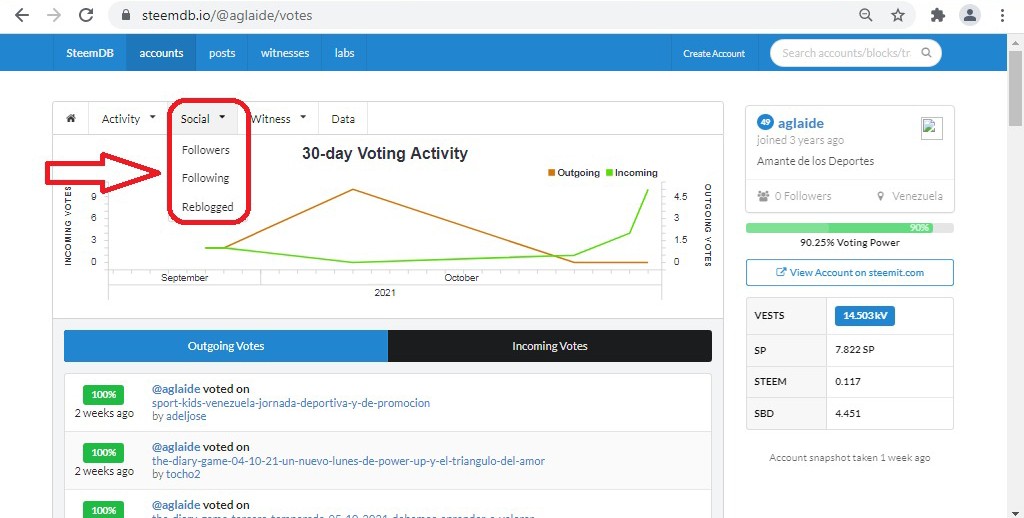Open the witnesses navigation item

click(x=285, y=53)
